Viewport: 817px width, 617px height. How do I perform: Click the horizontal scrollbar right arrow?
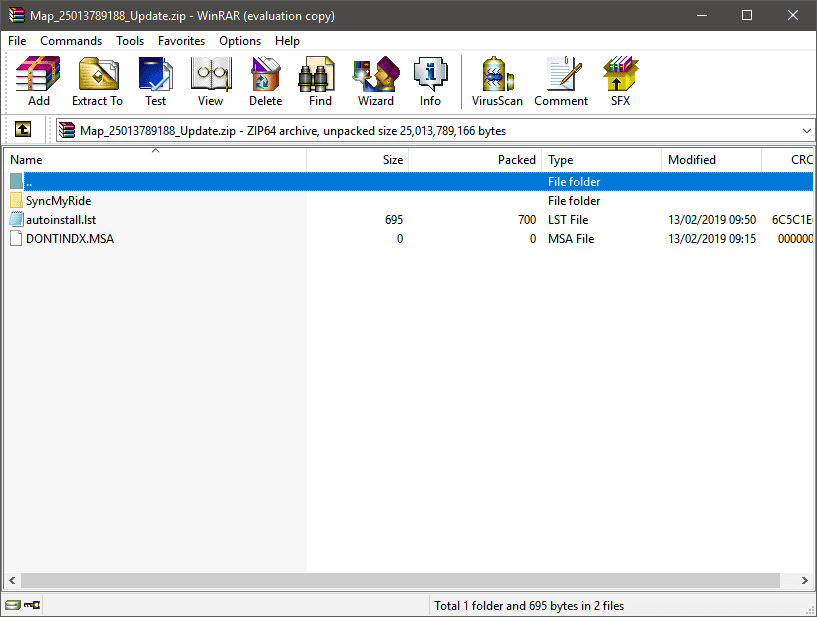tap(805, 580)
